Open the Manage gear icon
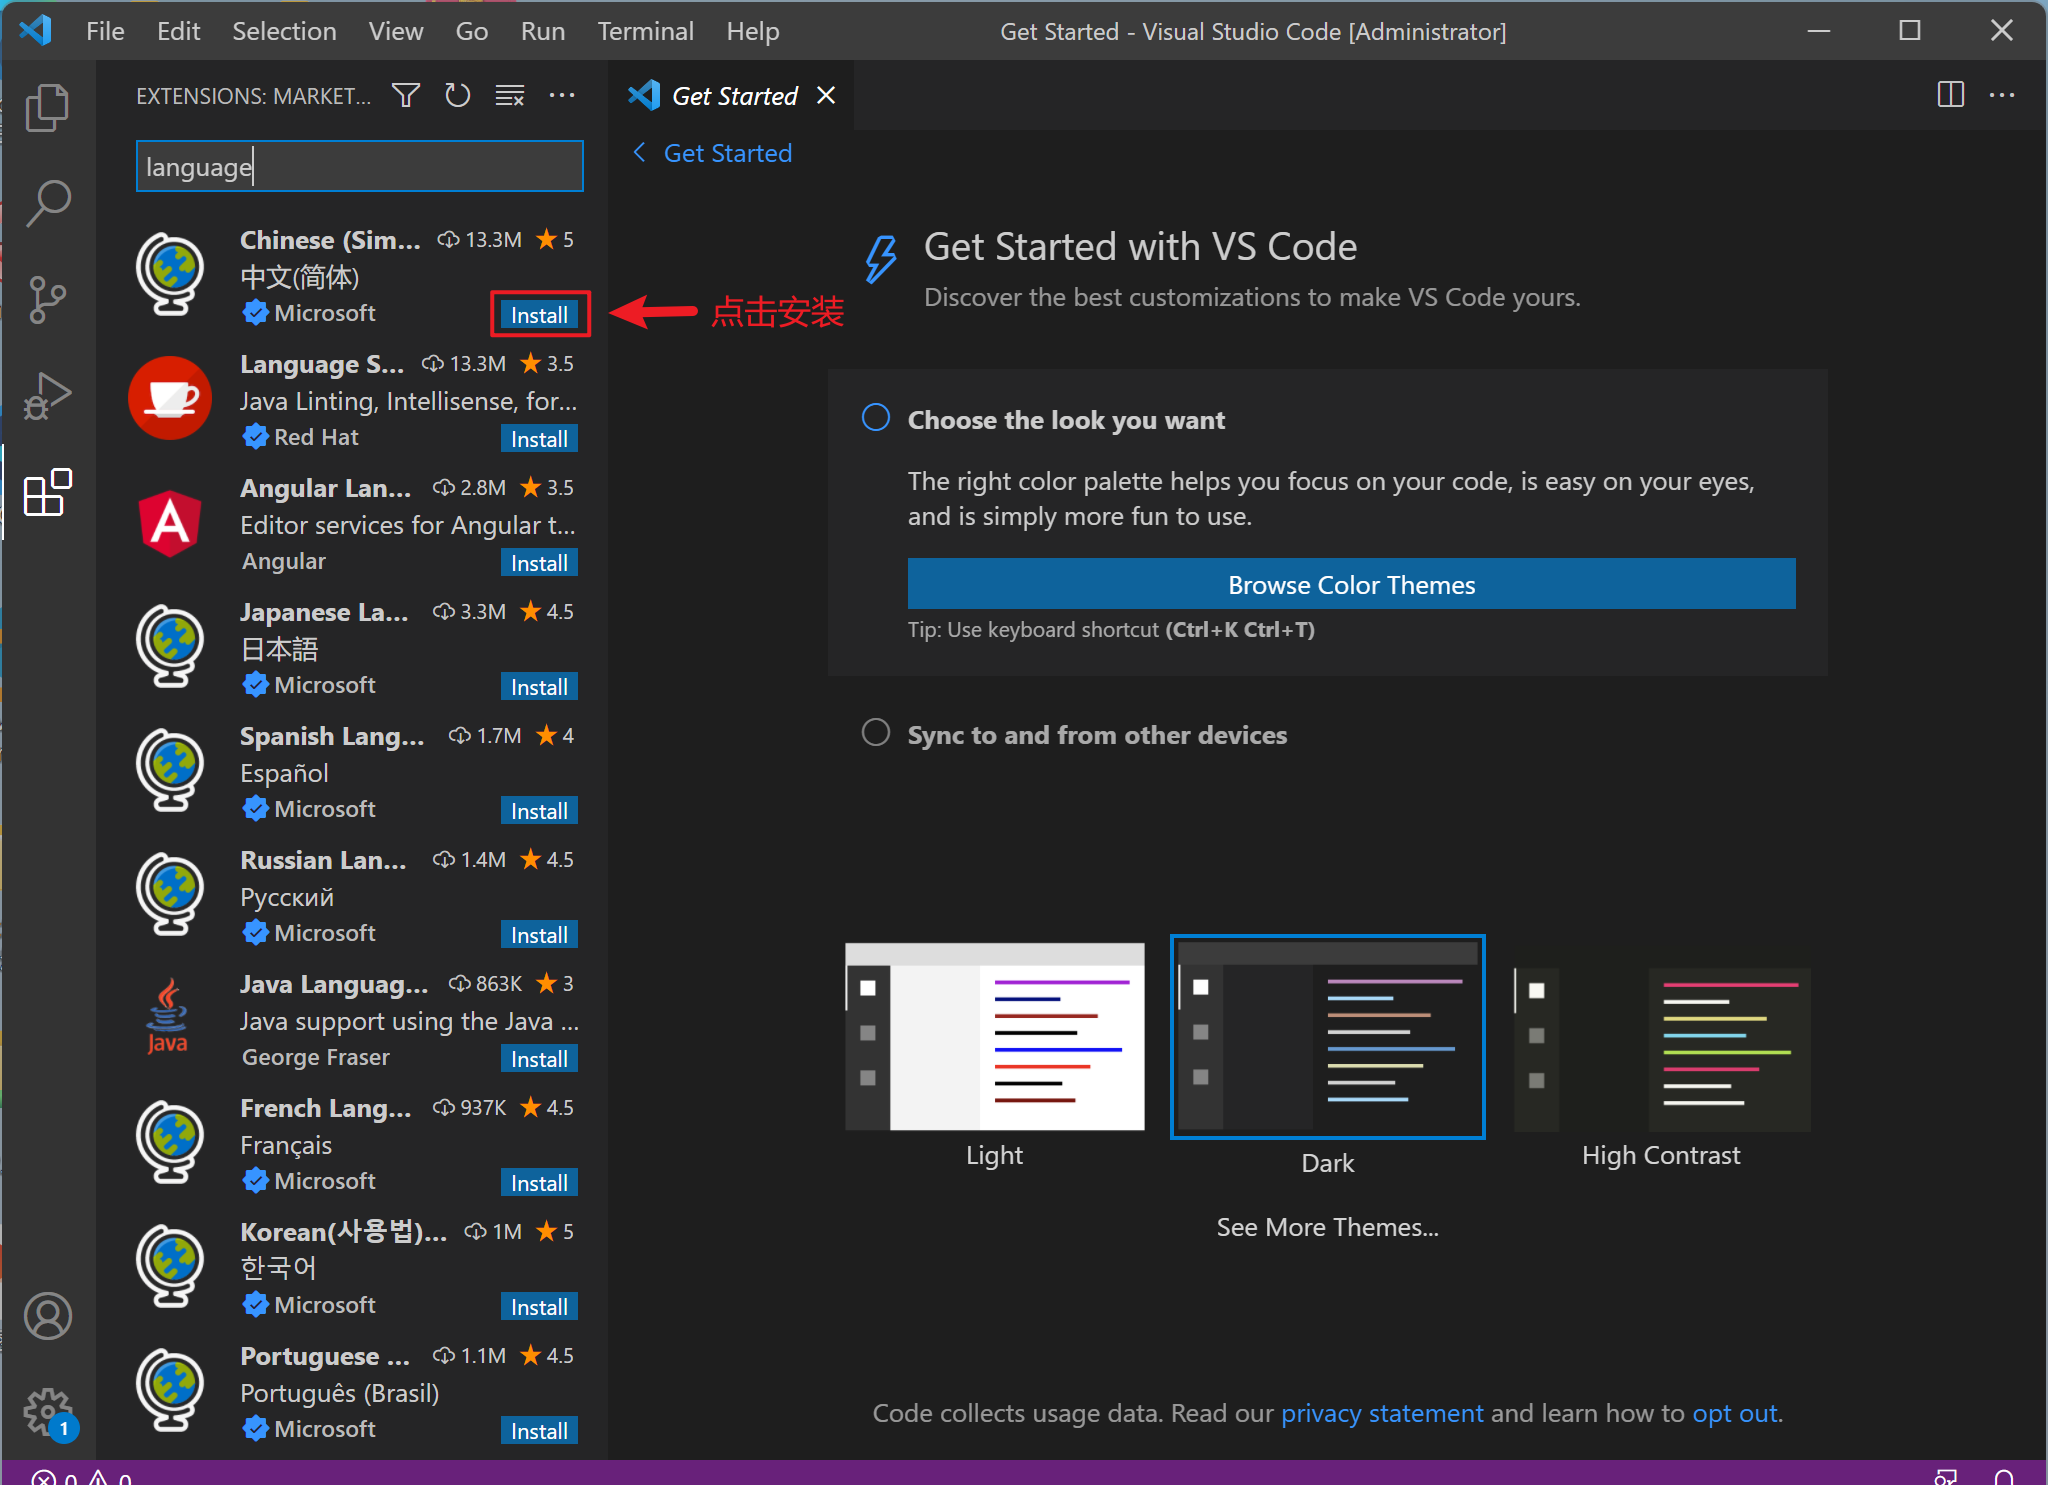 pos(48,1412)
